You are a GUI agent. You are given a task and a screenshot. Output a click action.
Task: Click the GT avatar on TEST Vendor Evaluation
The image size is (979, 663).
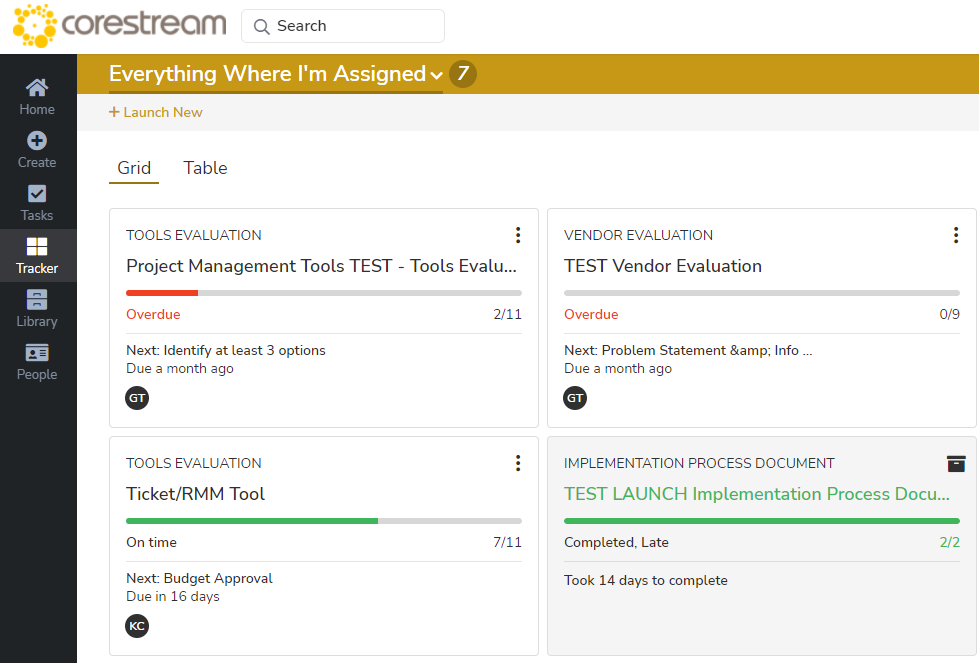[x=574, y=397]
